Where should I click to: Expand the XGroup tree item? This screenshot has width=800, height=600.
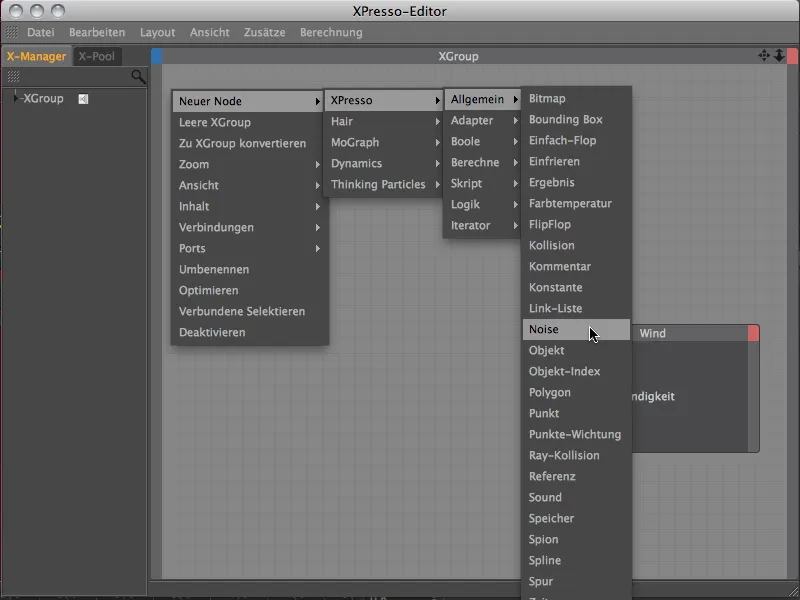click(16, 98)
